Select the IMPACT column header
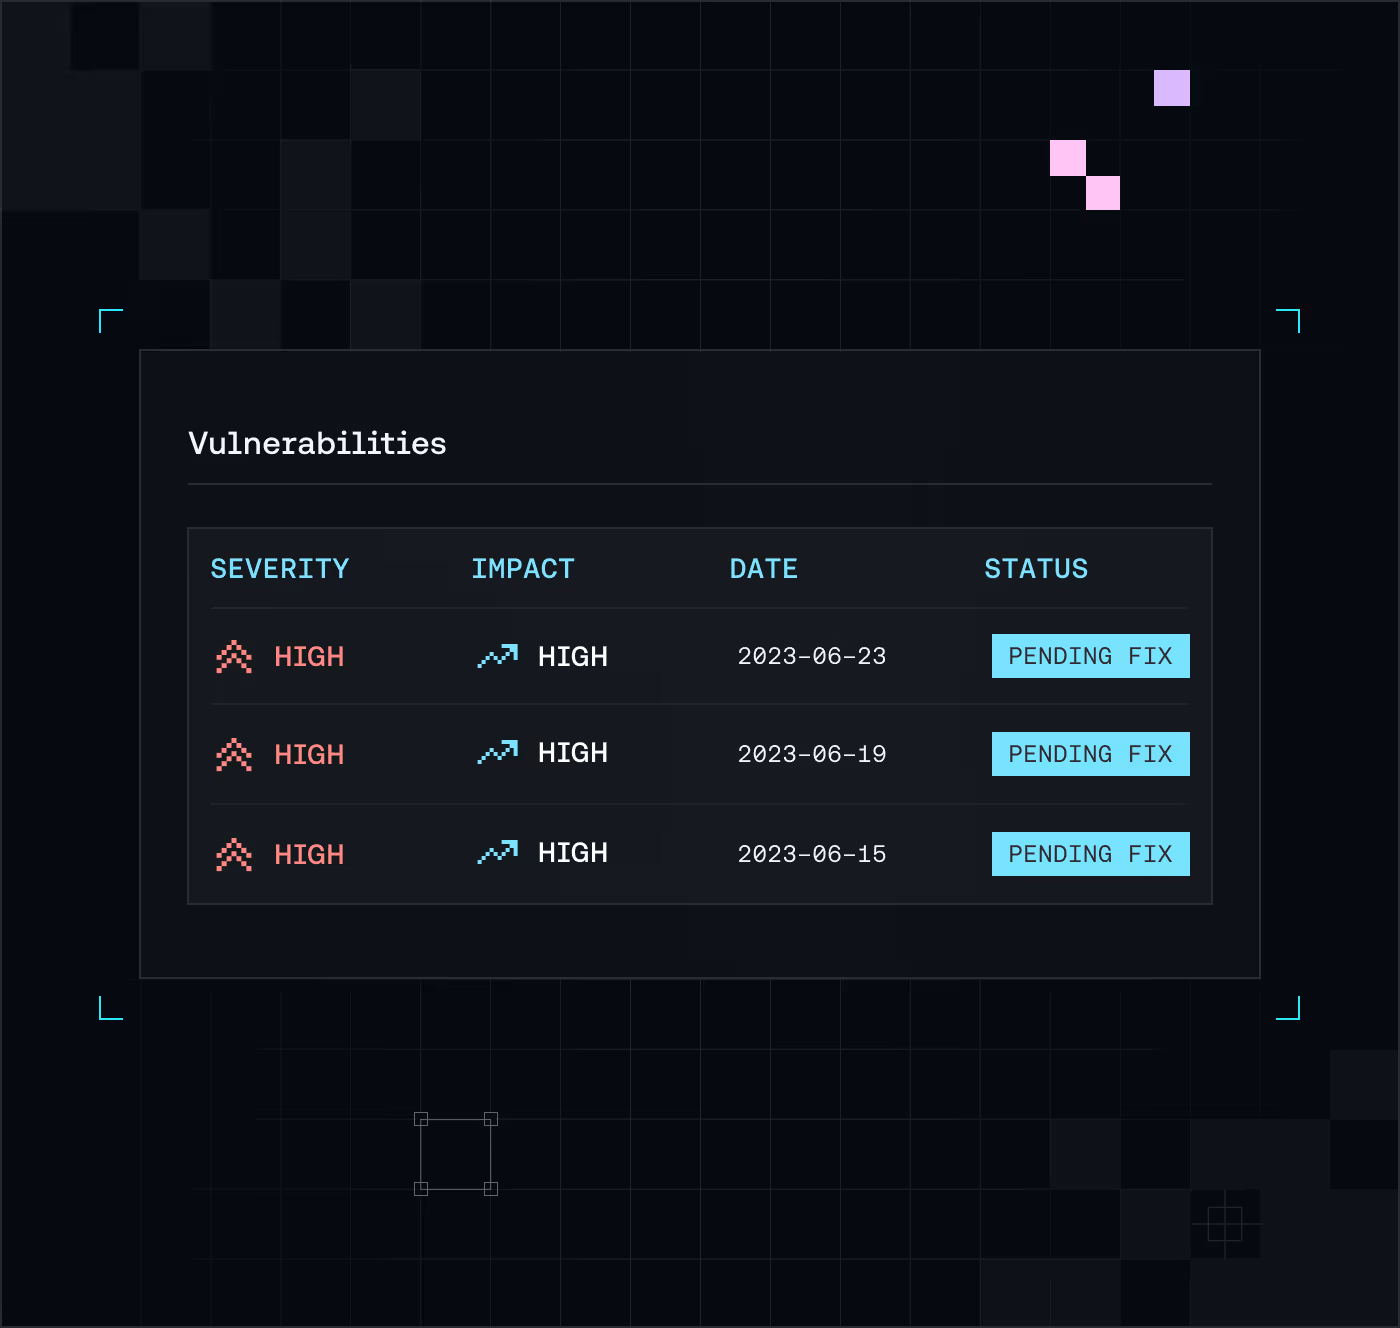 click(522, 568)
